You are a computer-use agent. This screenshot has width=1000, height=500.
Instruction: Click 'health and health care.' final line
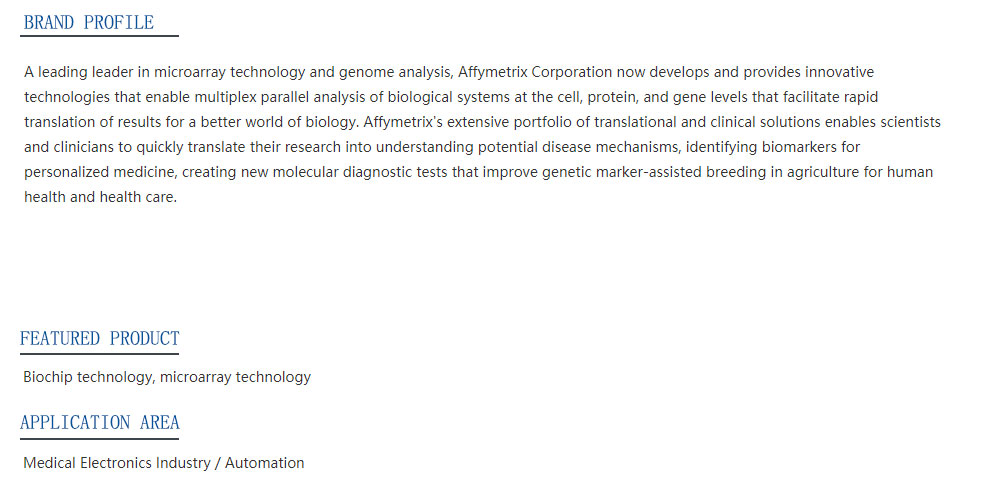click(100, 197)
